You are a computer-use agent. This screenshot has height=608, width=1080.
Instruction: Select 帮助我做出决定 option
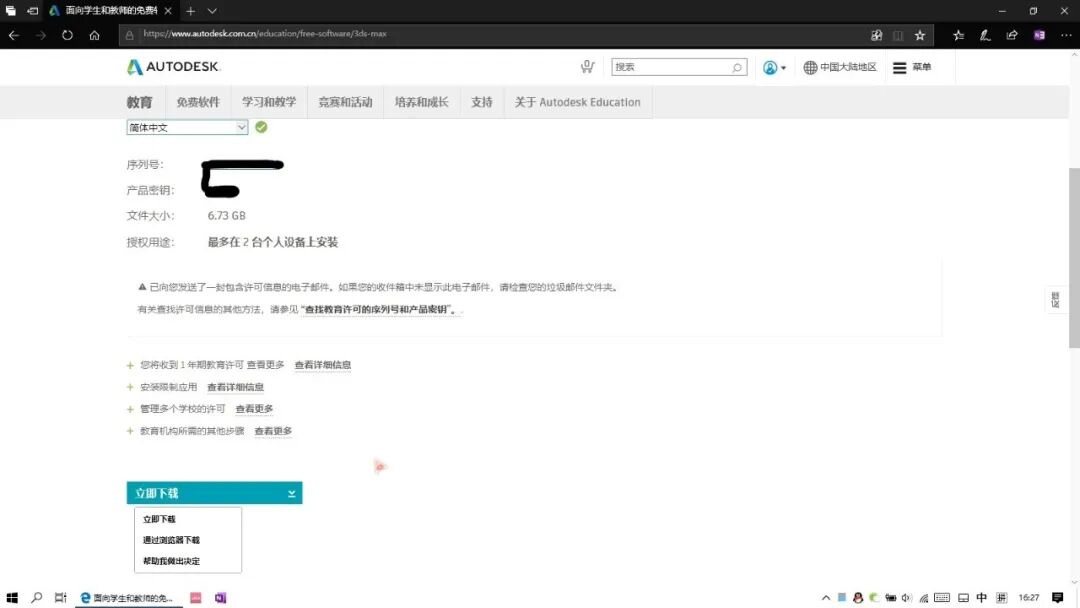point(171,561)
